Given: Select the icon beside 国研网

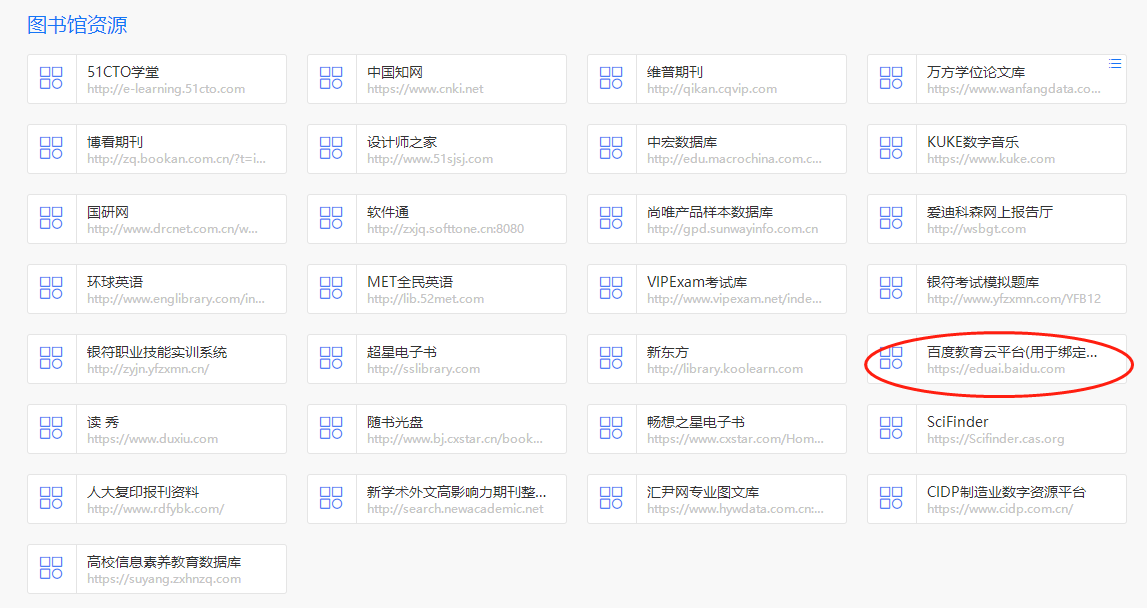Looking at the screenshot, I should click(51, 218).
